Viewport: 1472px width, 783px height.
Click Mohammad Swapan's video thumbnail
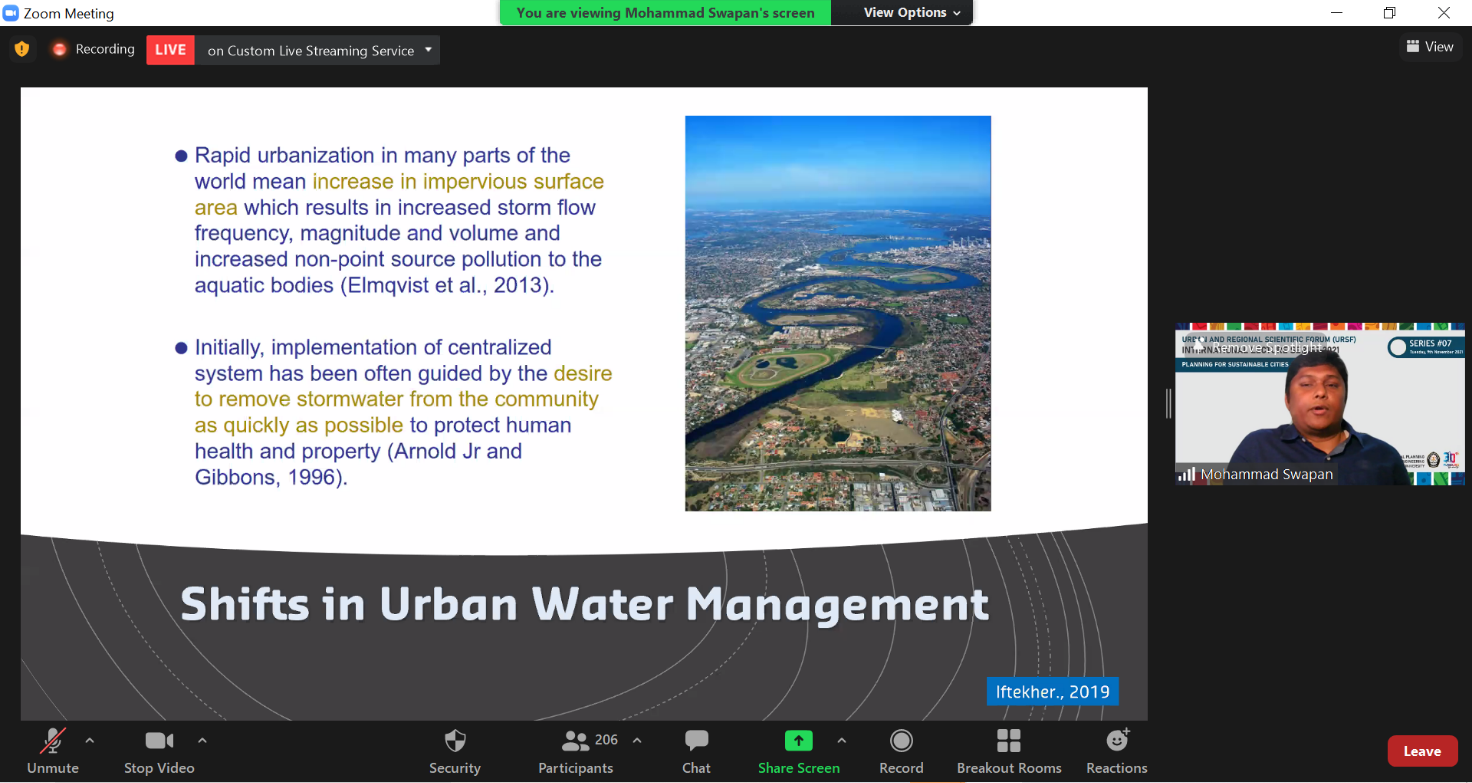1319,405
